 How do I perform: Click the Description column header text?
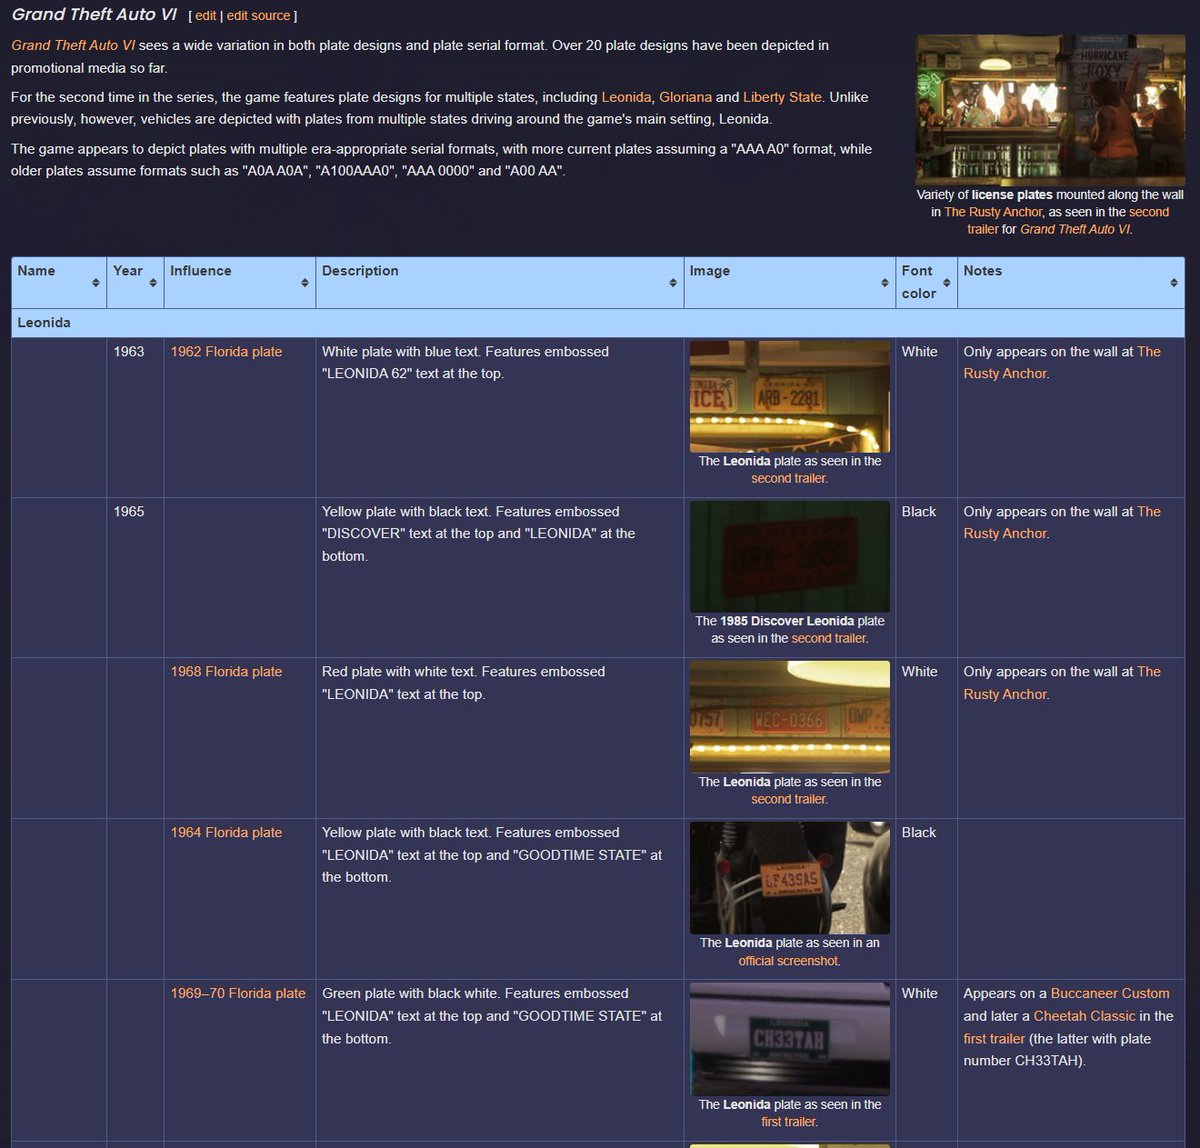pos(360,271)
